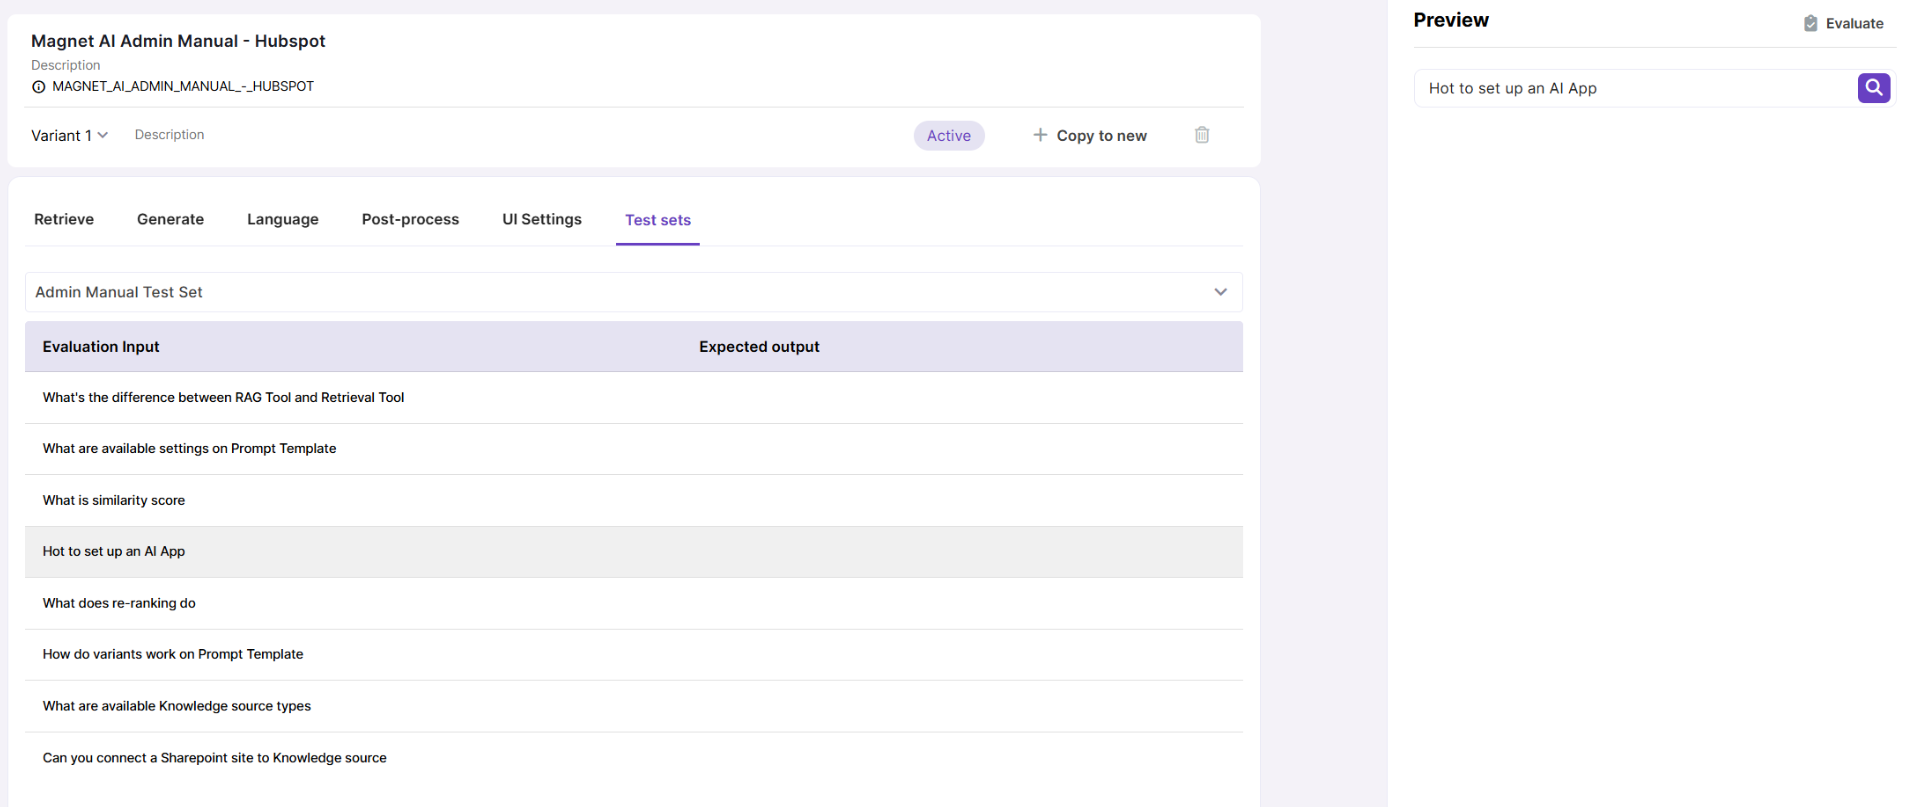Click the variant Description field
The height and width of the screenshot is (807, 1909).
click(x=170, y=135)
